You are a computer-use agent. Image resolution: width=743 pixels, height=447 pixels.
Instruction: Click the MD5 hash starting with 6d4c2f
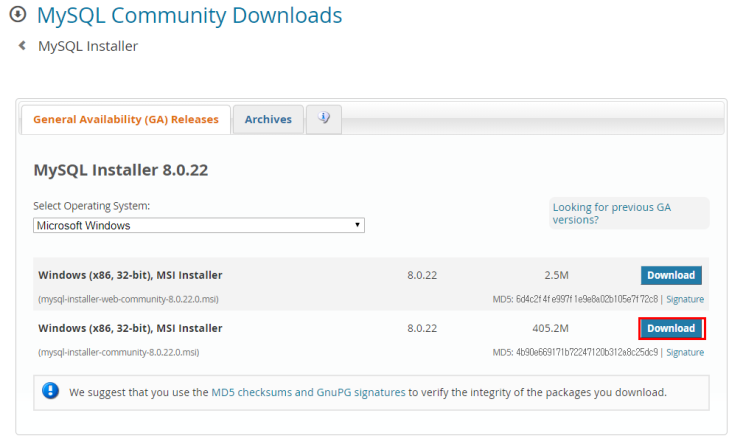[x=587, y=299]
